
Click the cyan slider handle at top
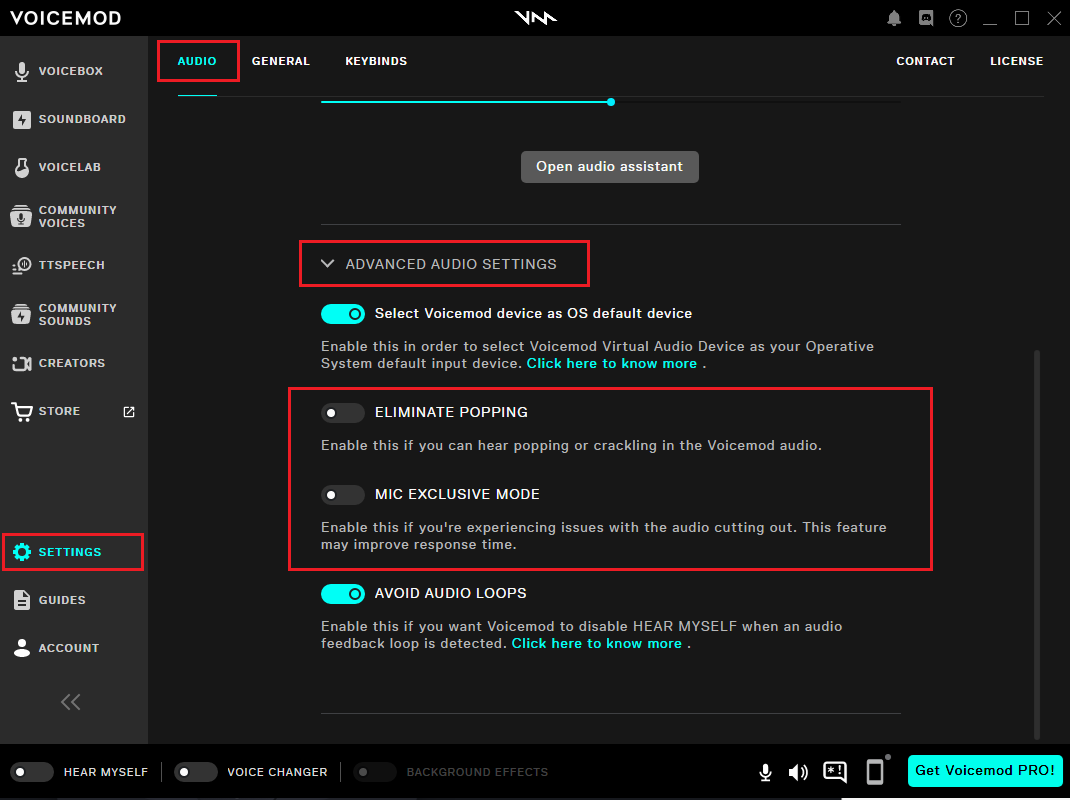(611, 102)
